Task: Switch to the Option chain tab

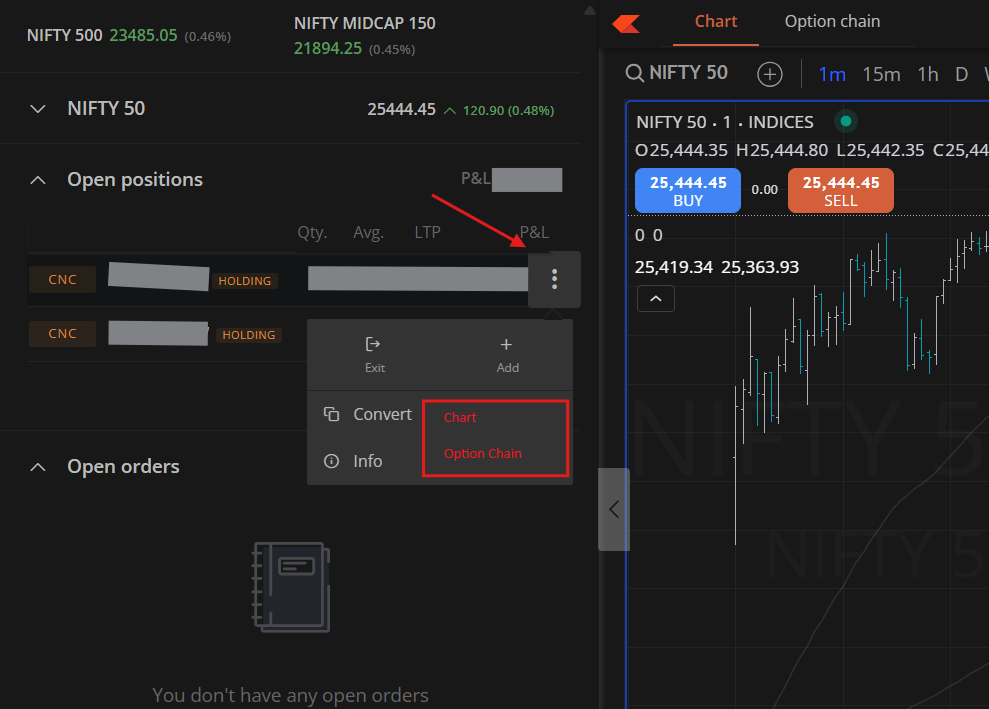Action: (832, 22)
